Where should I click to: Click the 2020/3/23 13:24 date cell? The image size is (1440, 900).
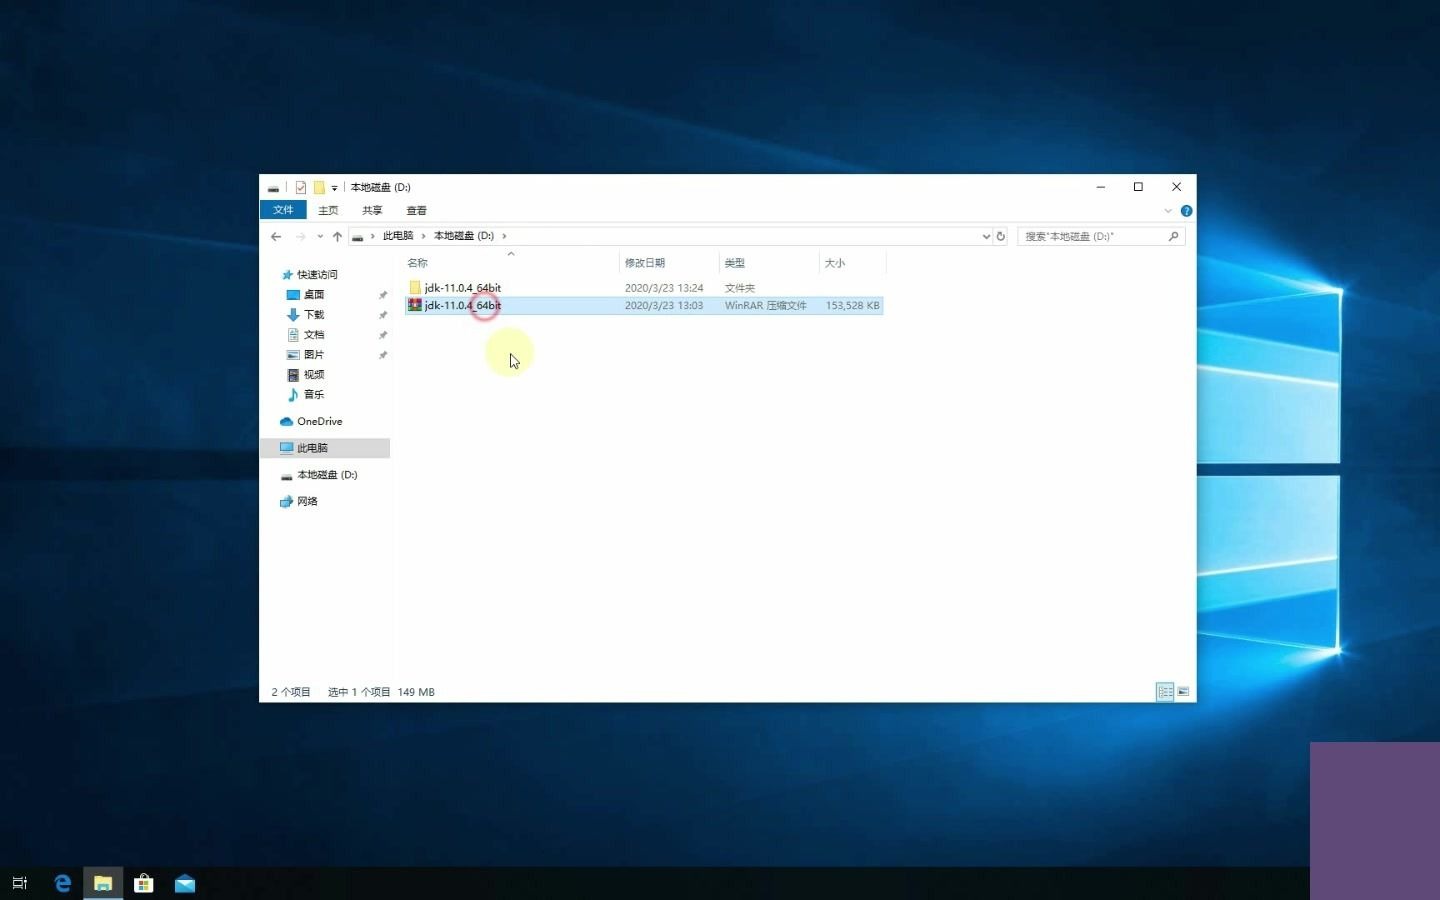pyautogui.click(x=664, y=288)
